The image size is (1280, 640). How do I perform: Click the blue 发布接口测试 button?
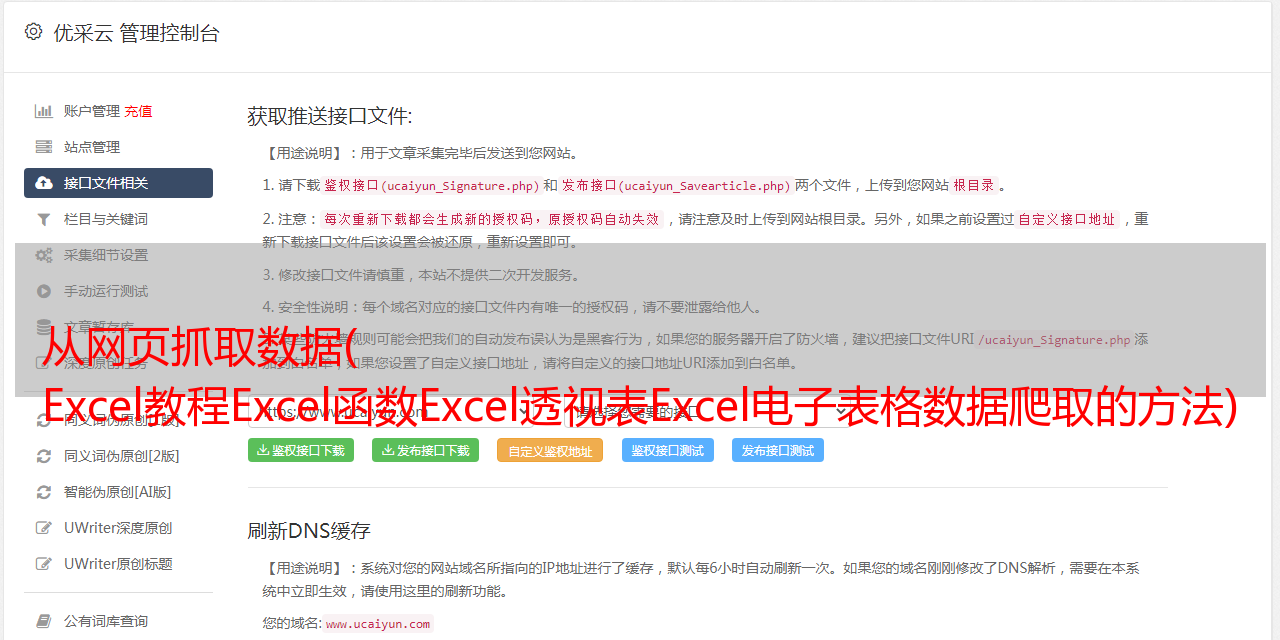coord(778,450)
